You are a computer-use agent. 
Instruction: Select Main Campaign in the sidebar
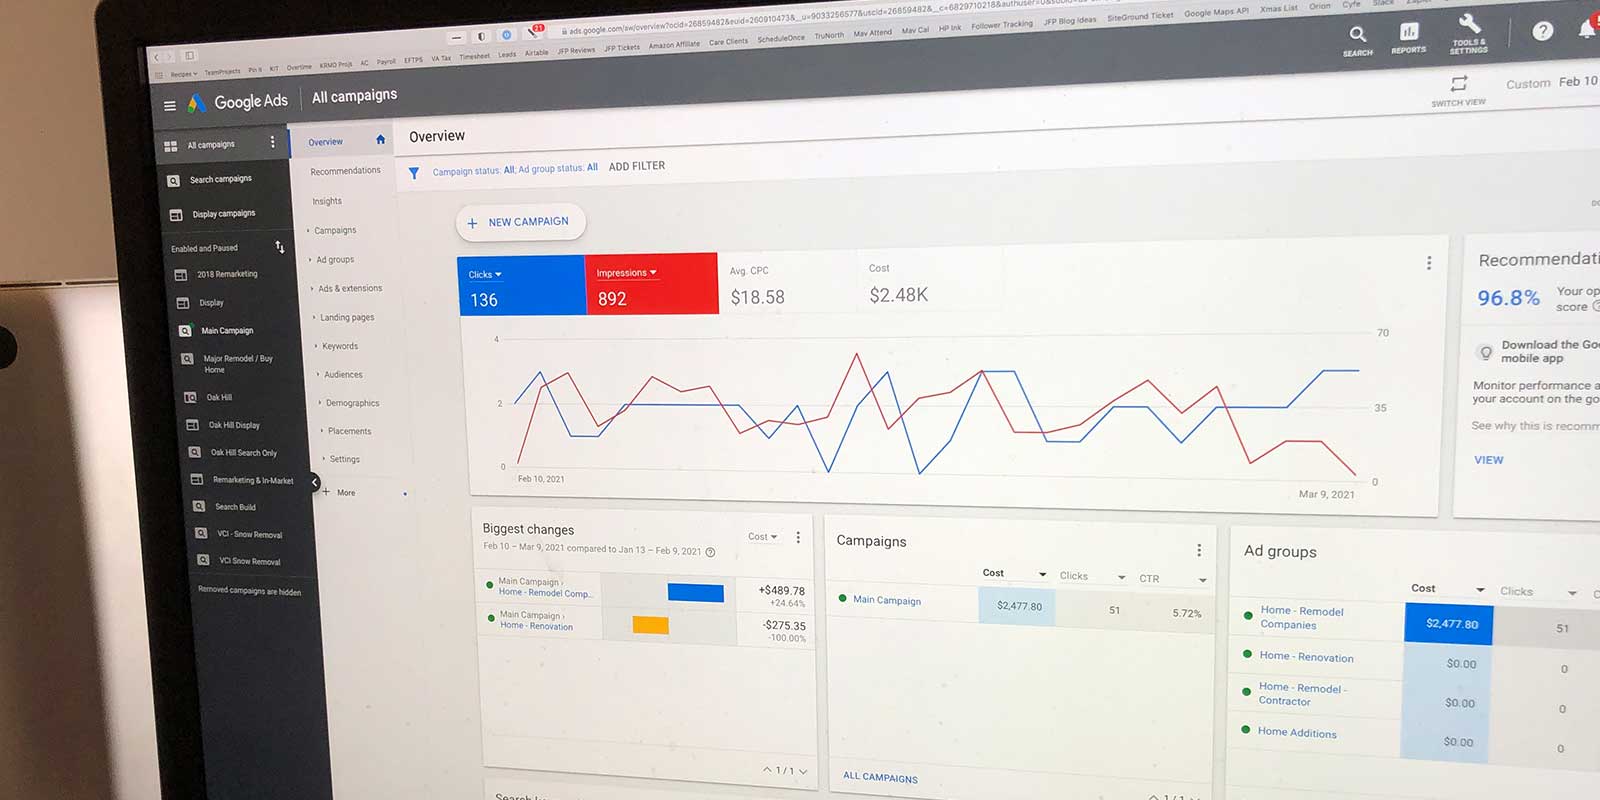coord(227,331)
